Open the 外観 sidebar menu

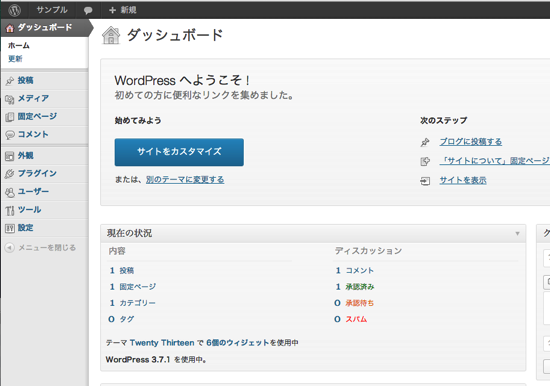(26, 155)
